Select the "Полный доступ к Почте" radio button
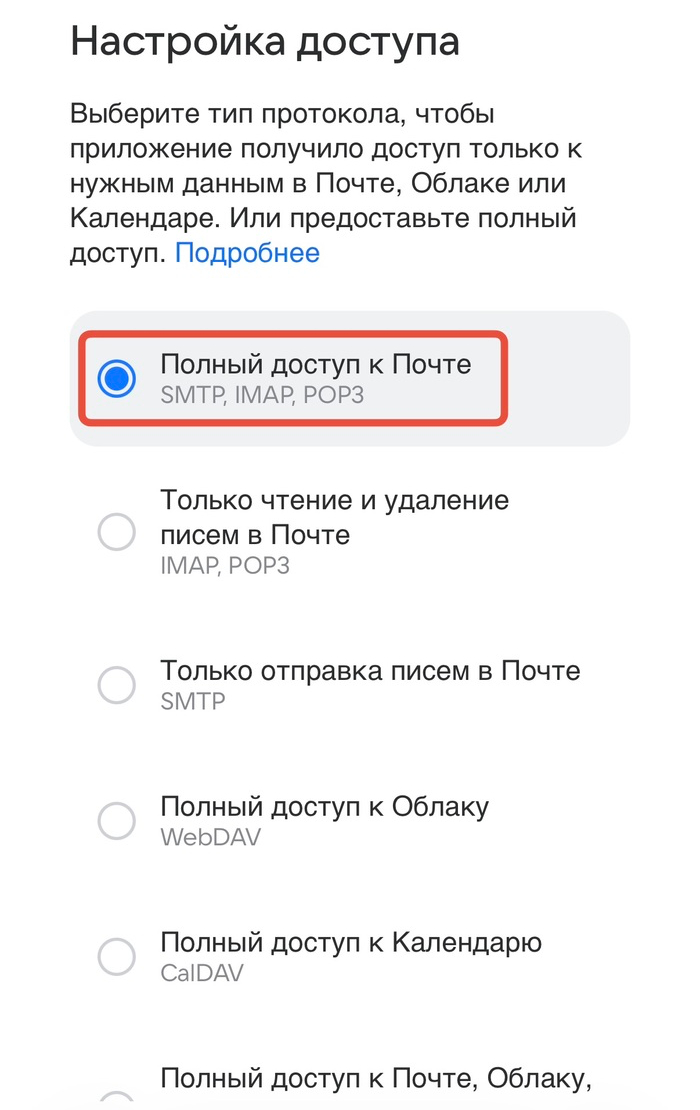This screenshot has height=1110, width=700. point(116,378)
